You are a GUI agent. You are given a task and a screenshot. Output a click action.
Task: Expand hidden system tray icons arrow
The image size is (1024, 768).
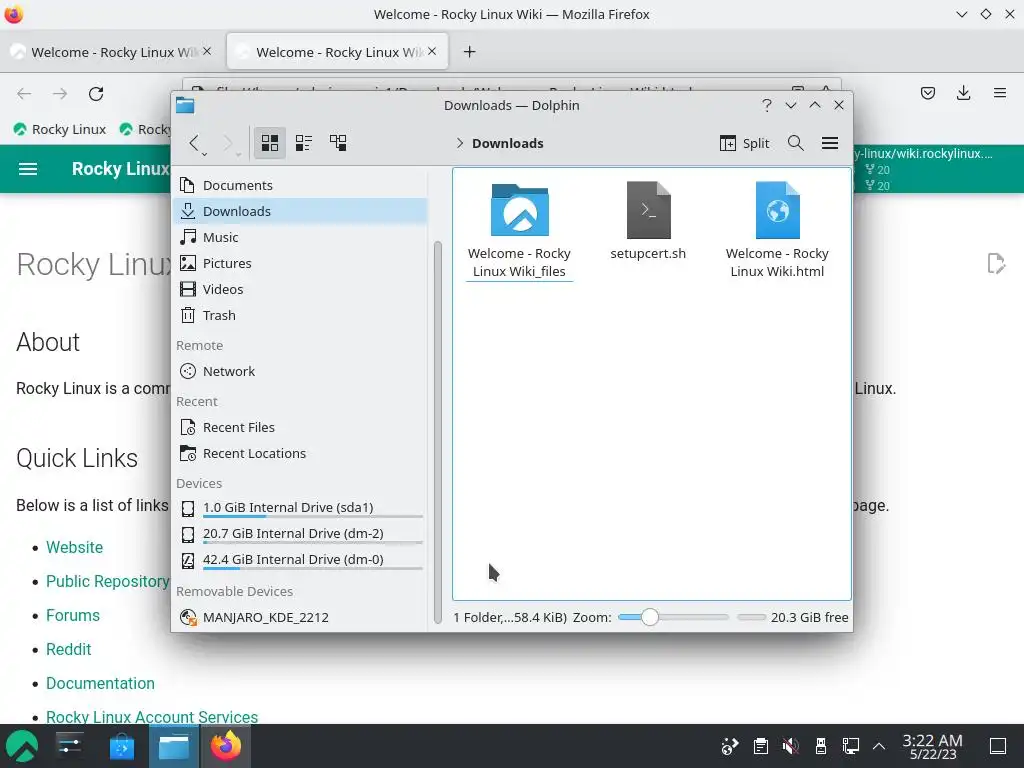point(879,746)
